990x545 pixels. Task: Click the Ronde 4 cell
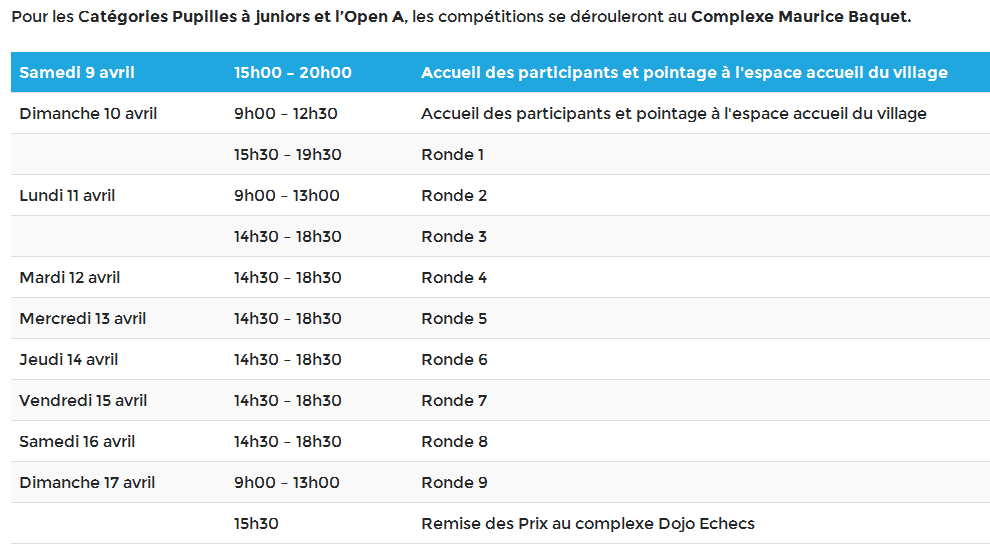(455, 278)
